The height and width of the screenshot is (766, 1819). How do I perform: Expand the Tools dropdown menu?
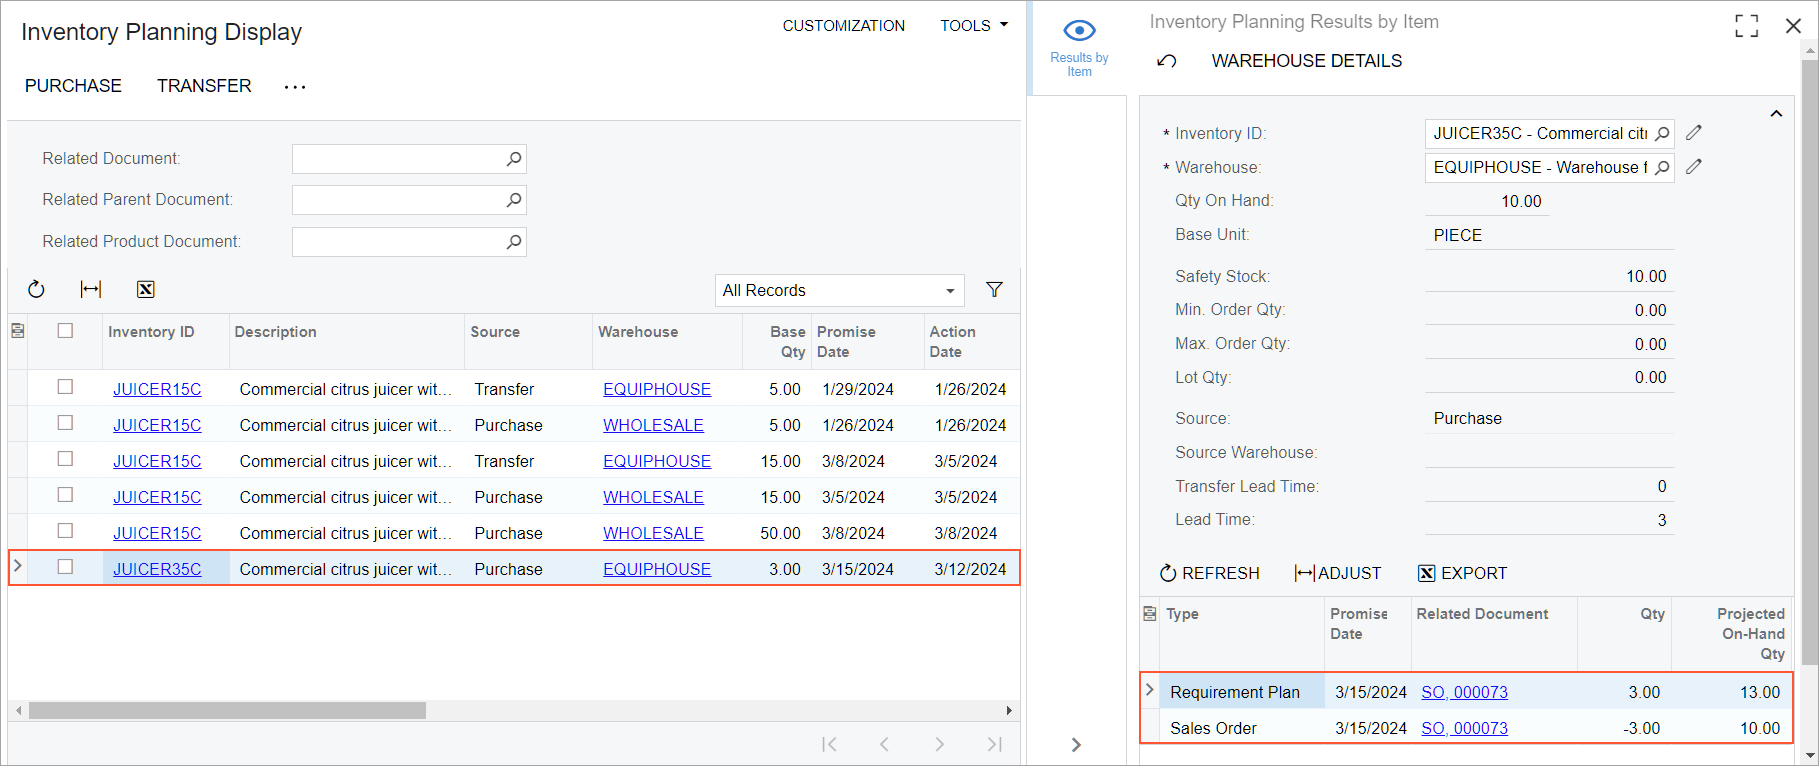point(973,26)
